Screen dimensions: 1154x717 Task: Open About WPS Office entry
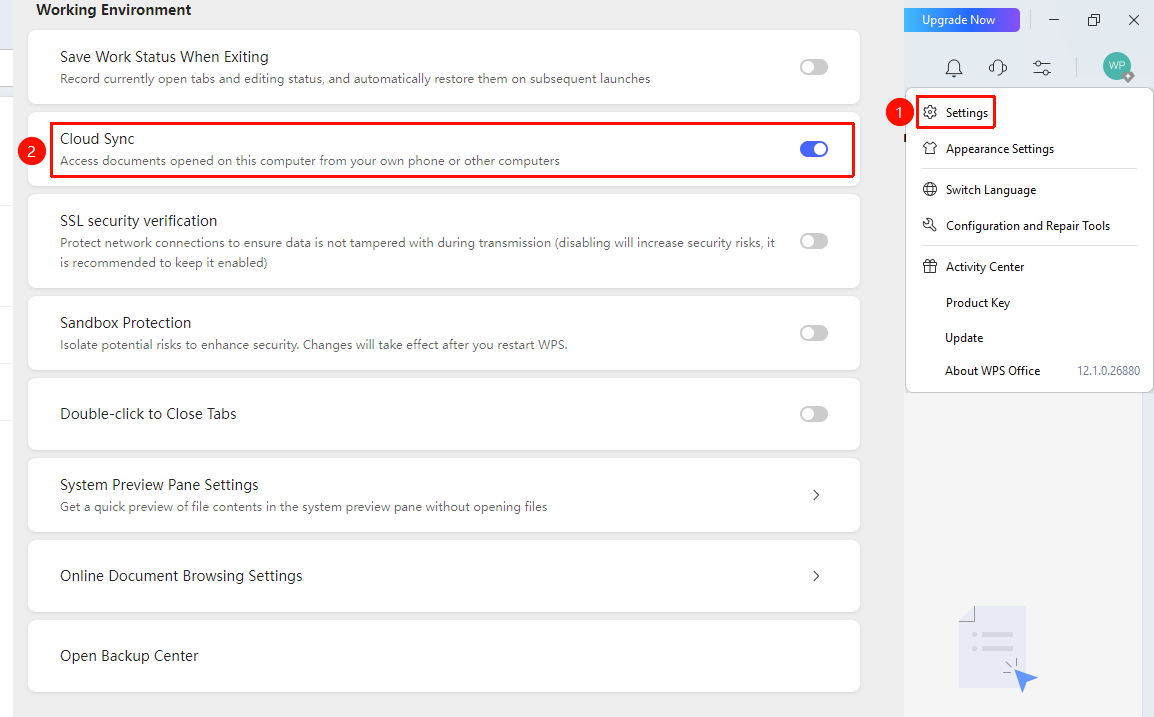coord(993,371)
